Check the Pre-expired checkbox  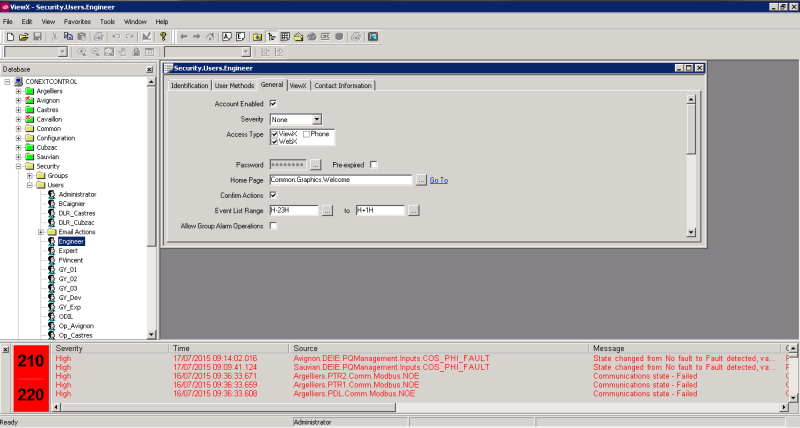pyautogui.click(x=374, y=164)
